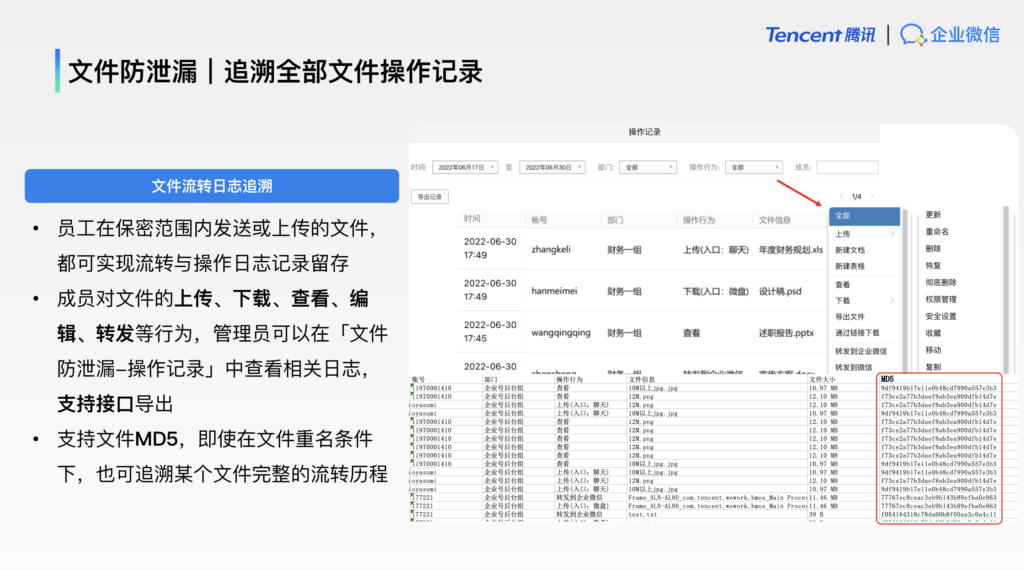Select 移动 in the action list
Image resolution: width=1024 pixels, height=570 pixels.
(x=933, y=350)
